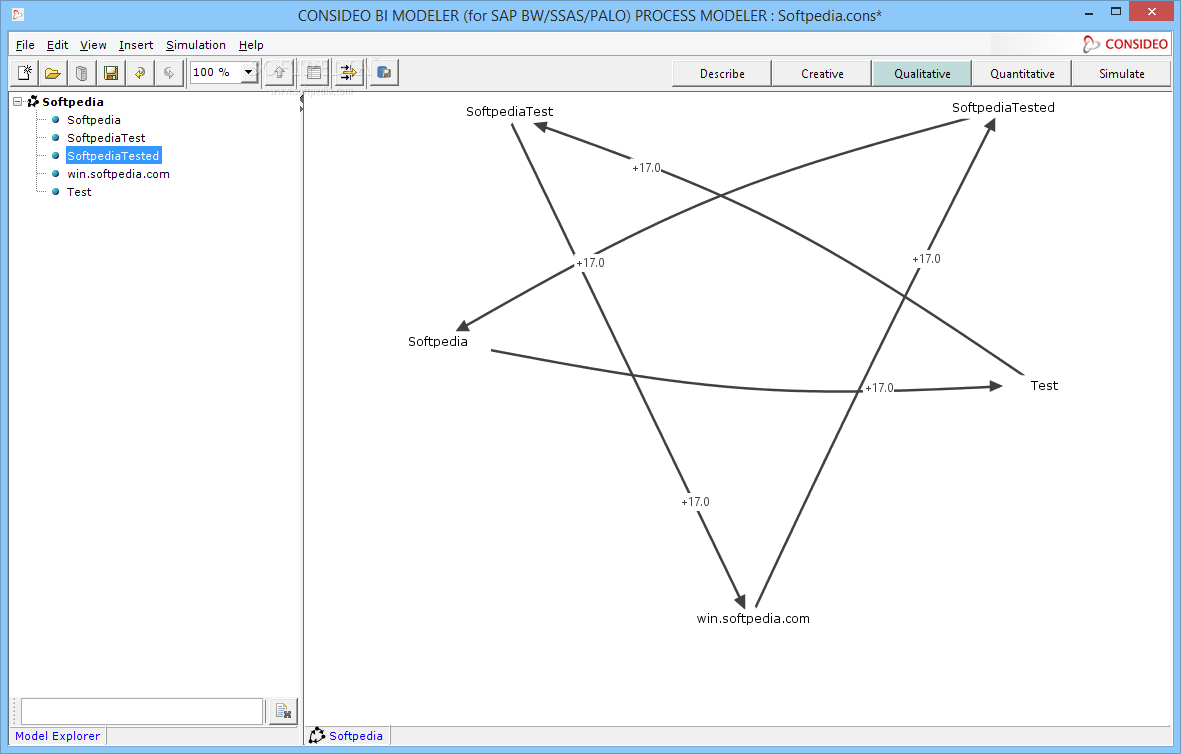Image resolution: width=1181 pixels, height=754 pixels.
Task: Switch to Creative mode
Action: coord(822,74)
